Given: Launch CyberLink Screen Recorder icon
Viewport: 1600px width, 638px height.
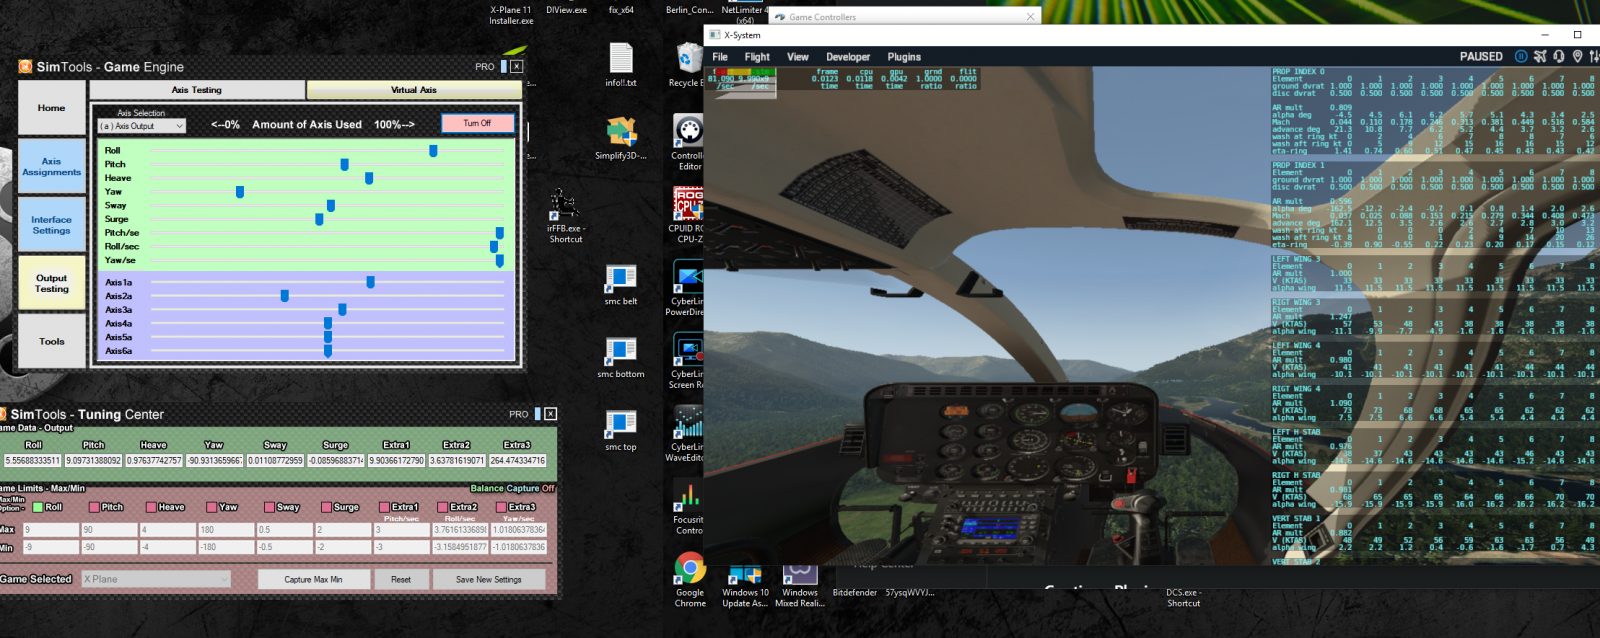Looking at the screenshot, I should tap(688, 361).
